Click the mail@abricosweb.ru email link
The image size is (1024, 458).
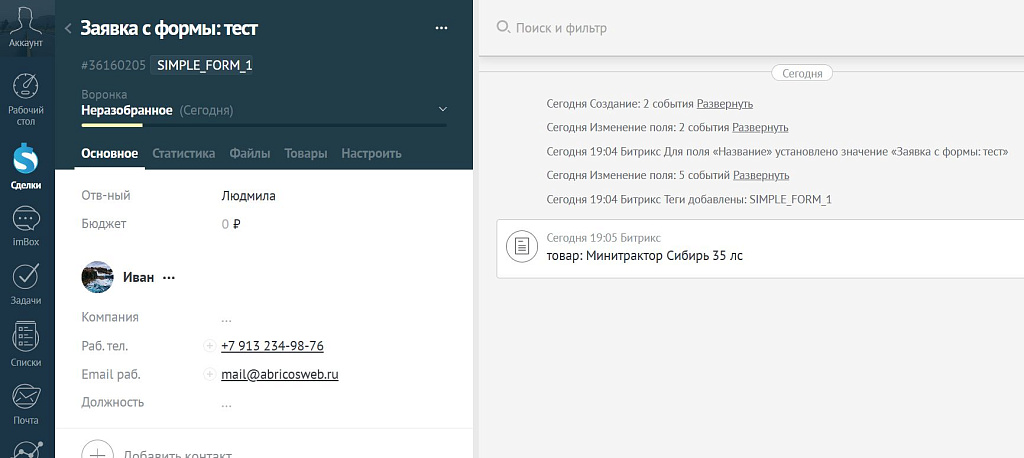click(x=279, y=375)
